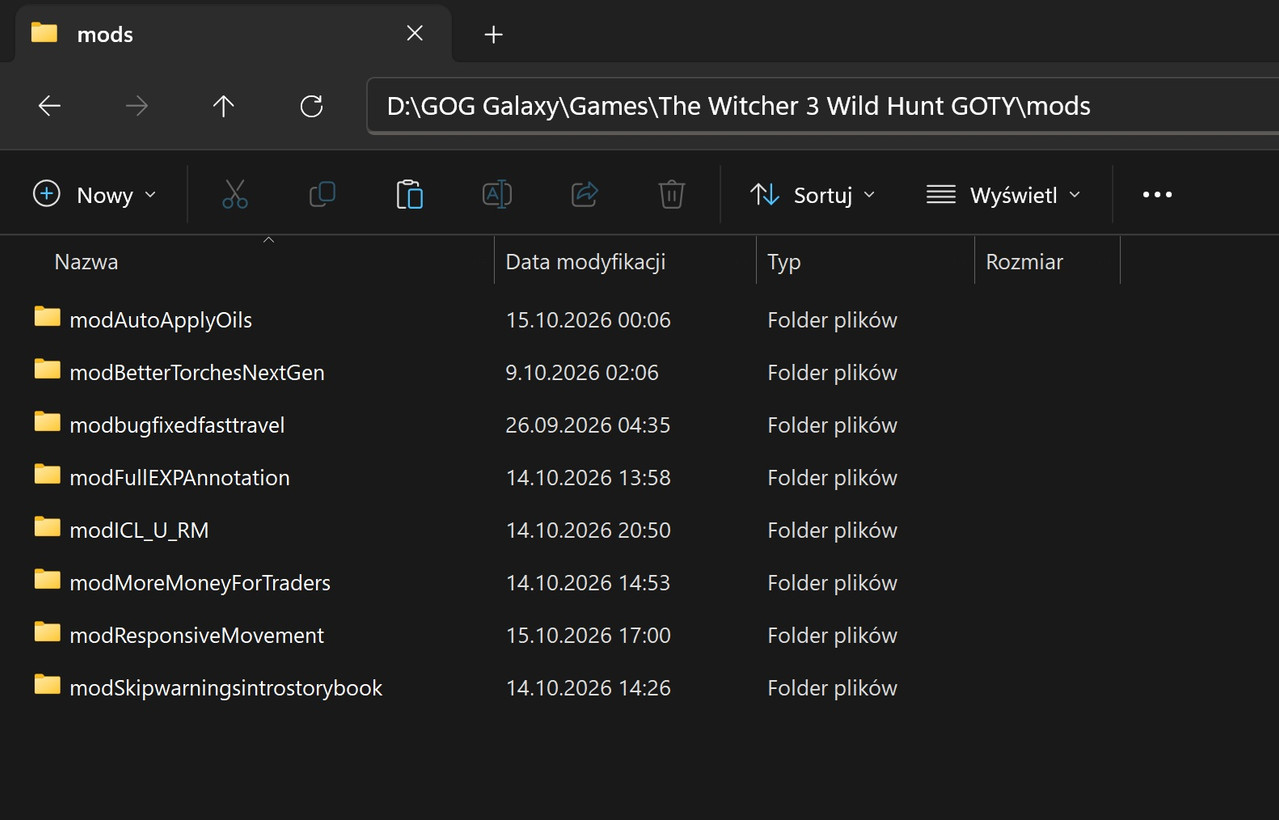Click the date 26.09.2026 04:35
Screen dimensions: 1279x820
point(588,425)
